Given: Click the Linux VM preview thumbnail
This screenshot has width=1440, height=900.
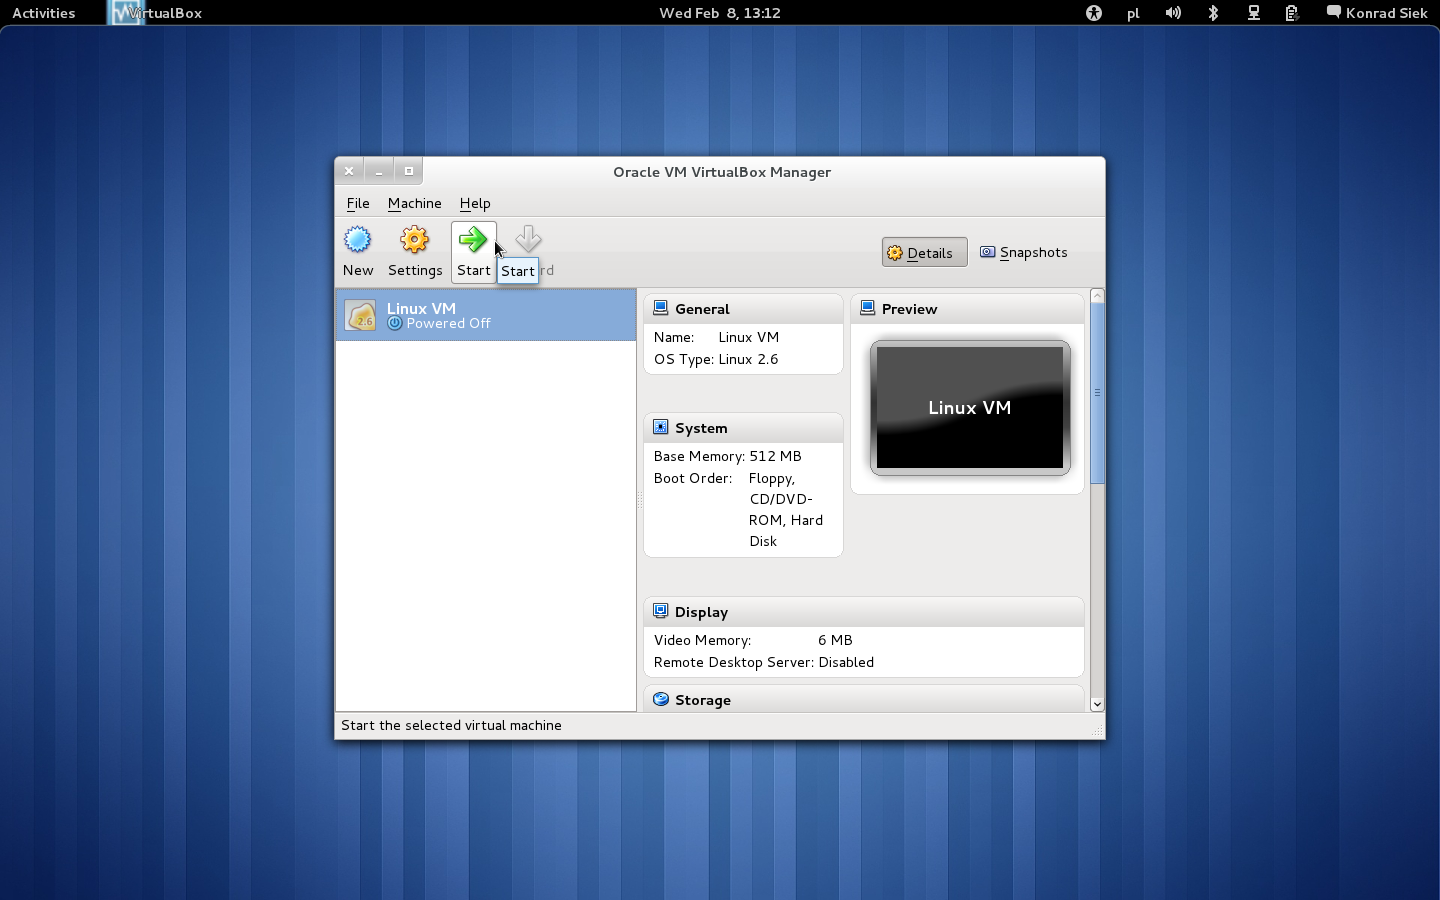Looking at the screenshot, I should [970, 408].
